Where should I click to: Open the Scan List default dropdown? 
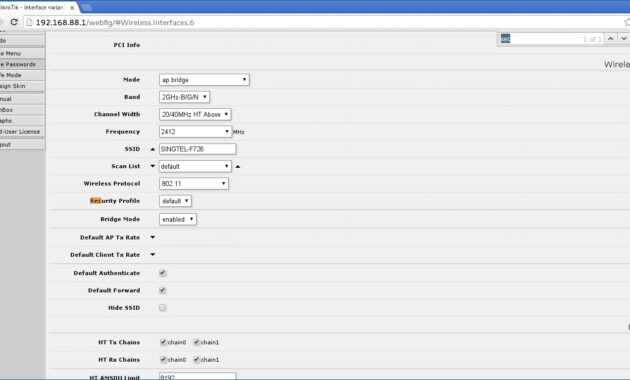pyautogui.click(x=195, y=166)
